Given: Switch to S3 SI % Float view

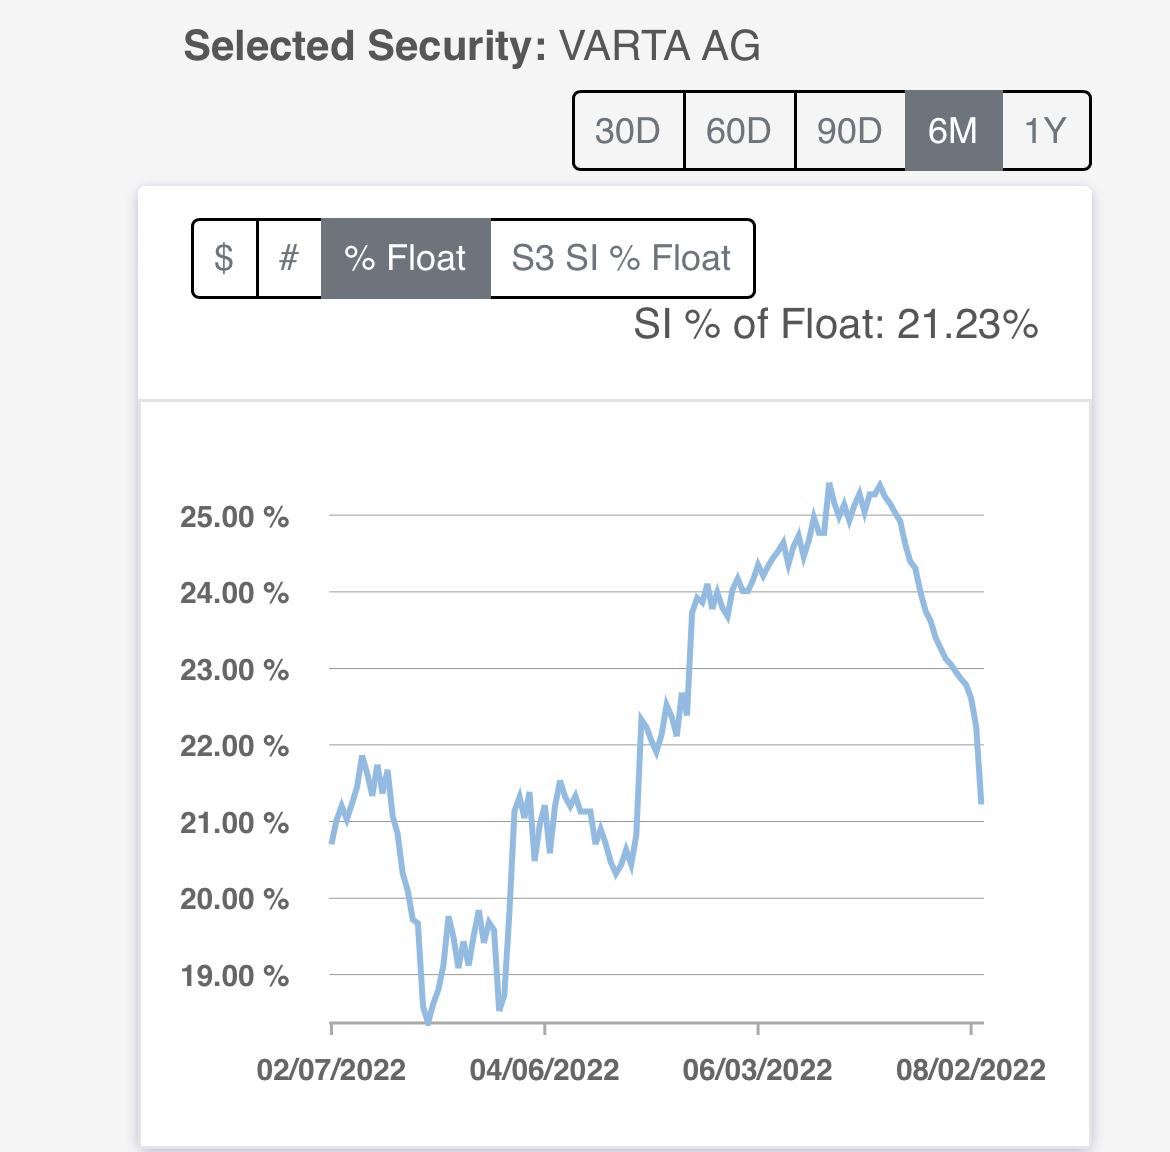Looking at the screenshot, I should [x=621, y=258].
